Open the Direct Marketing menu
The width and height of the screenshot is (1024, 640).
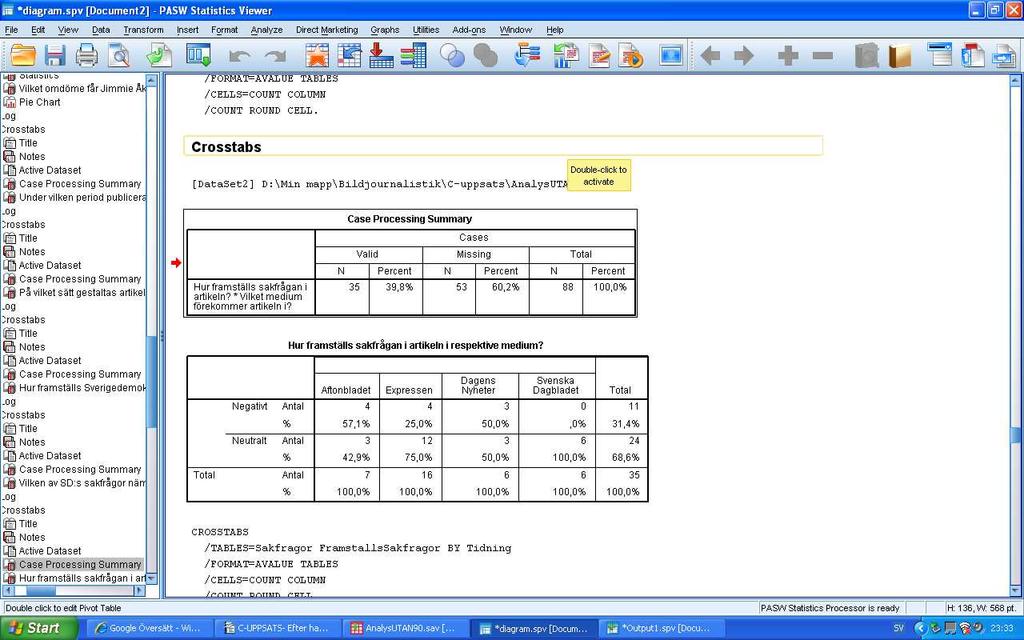click(x=327, y=30)
